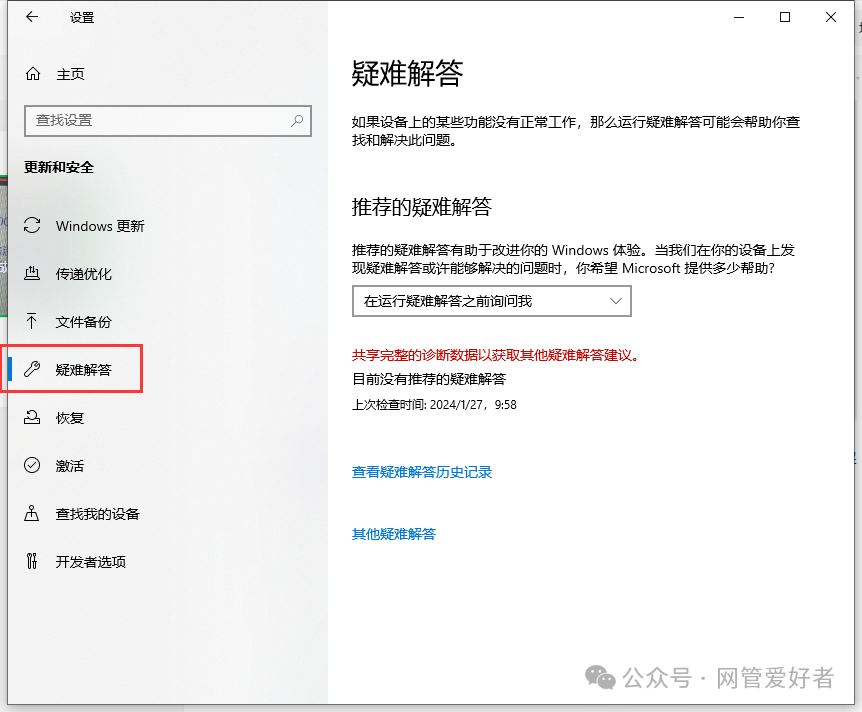This screenshot has height=712, width=862.
Task: Open the 主页 home page
Action: click(x=70, y=74)
